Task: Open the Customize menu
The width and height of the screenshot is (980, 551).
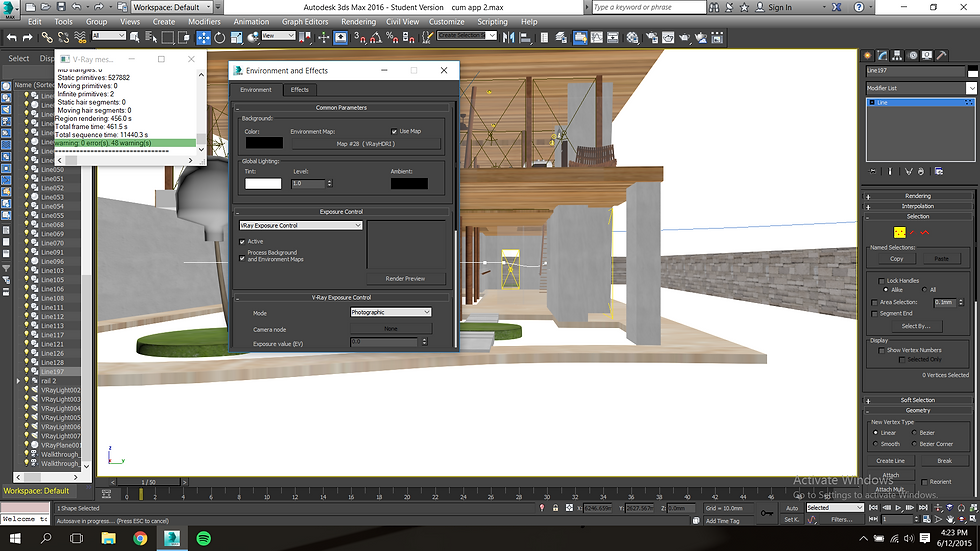Action: (x=446, y=21)
